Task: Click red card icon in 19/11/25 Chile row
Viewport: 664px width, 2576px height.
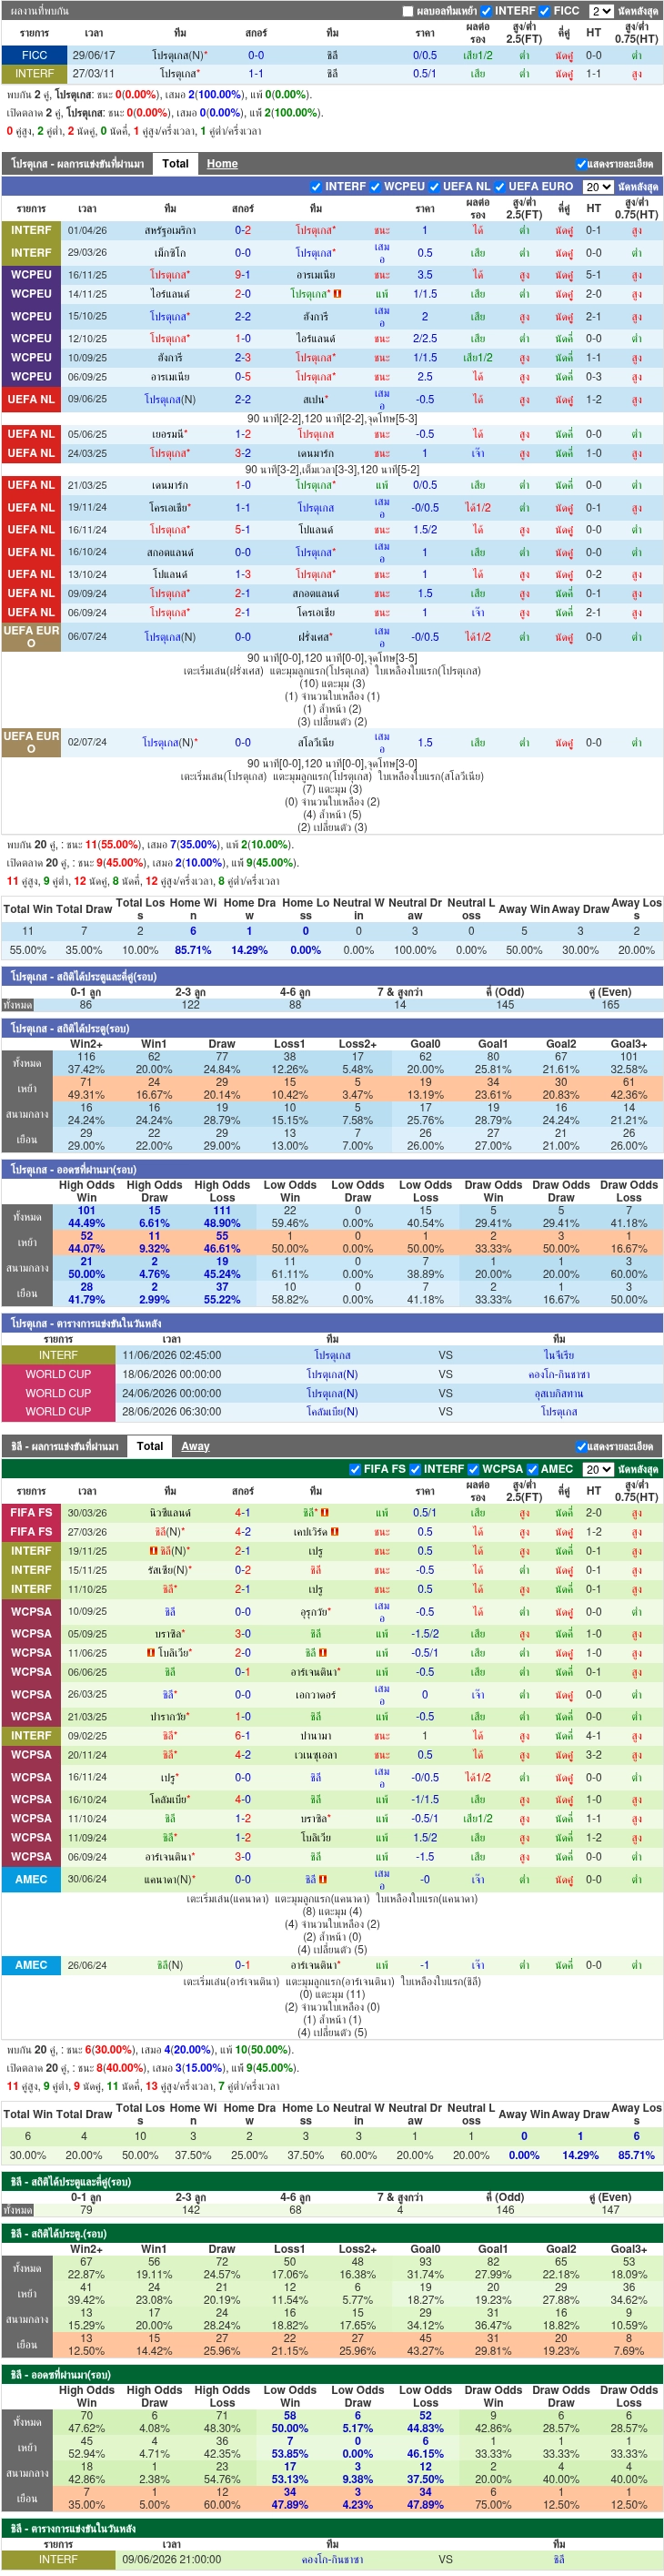Action: tap(153, 1551)
